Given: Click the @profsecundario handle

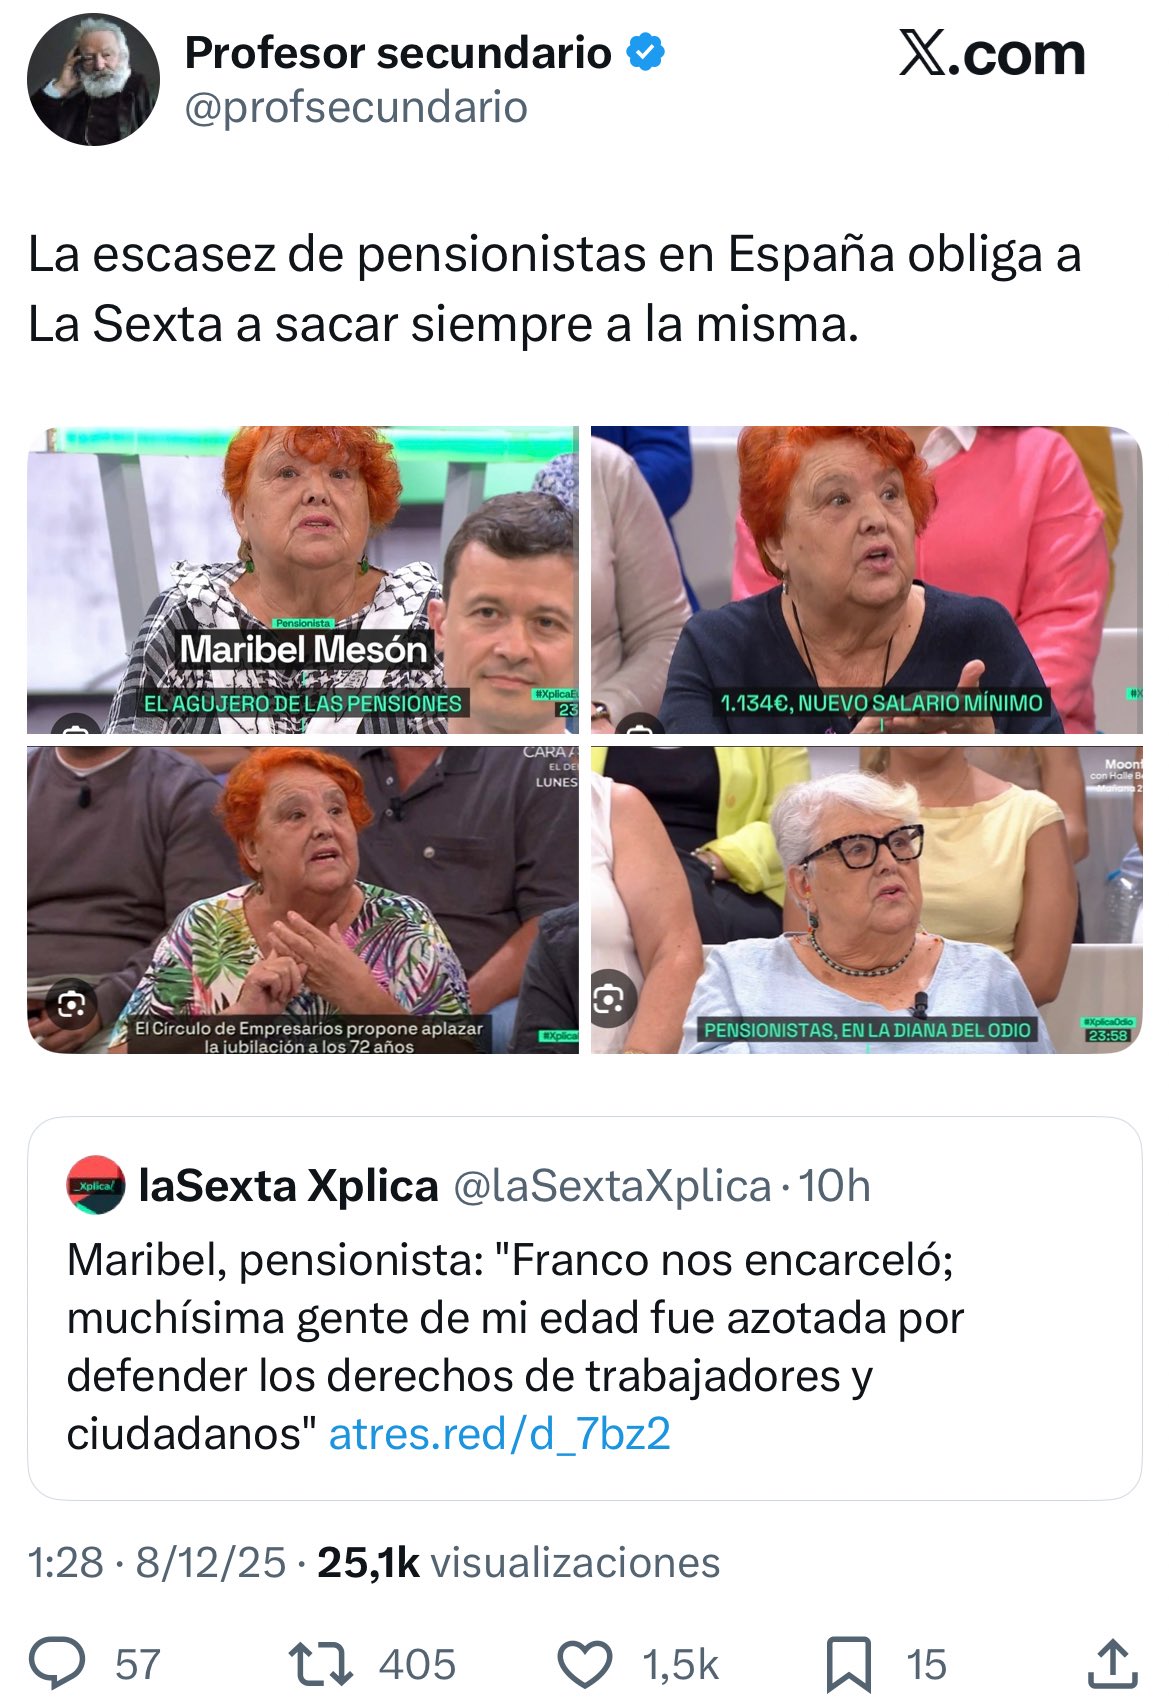Looking at the screenshot, I should (356, 107).
